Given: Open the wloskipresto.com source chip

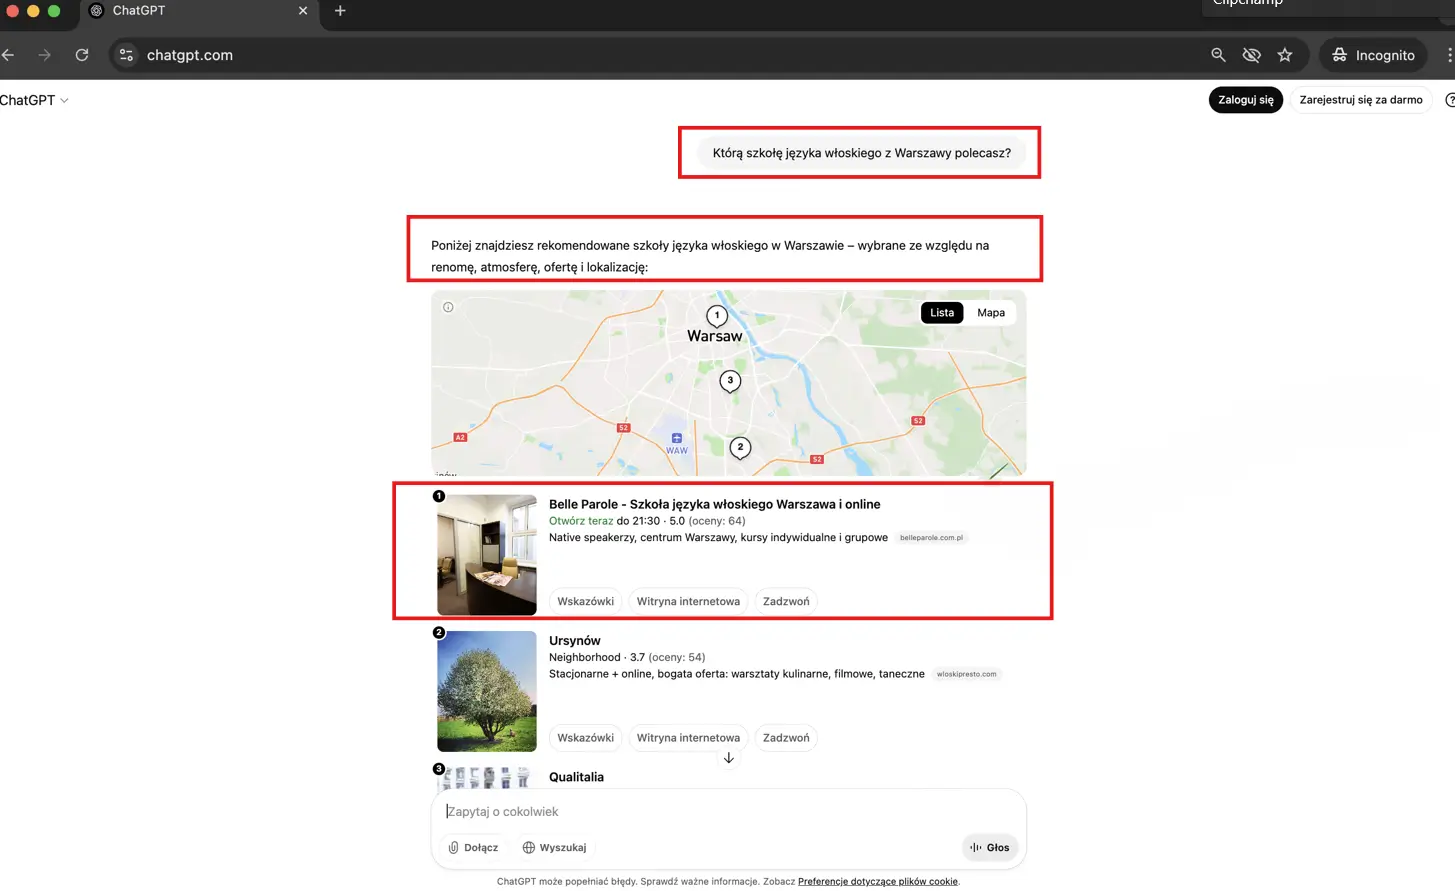Looking at the screenshot, I should (967, 674).
